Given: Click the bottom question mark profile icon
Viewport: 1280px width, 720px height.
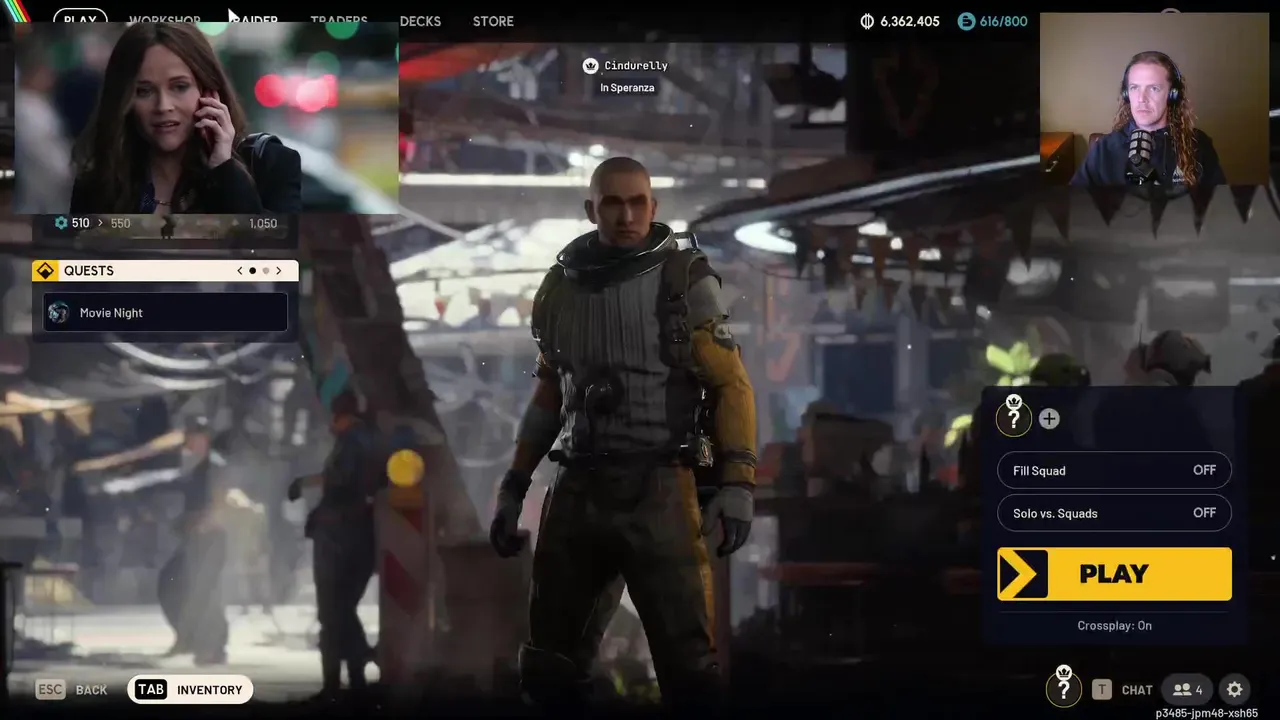Looking at the screenshot, I should tap(1064, 687).
